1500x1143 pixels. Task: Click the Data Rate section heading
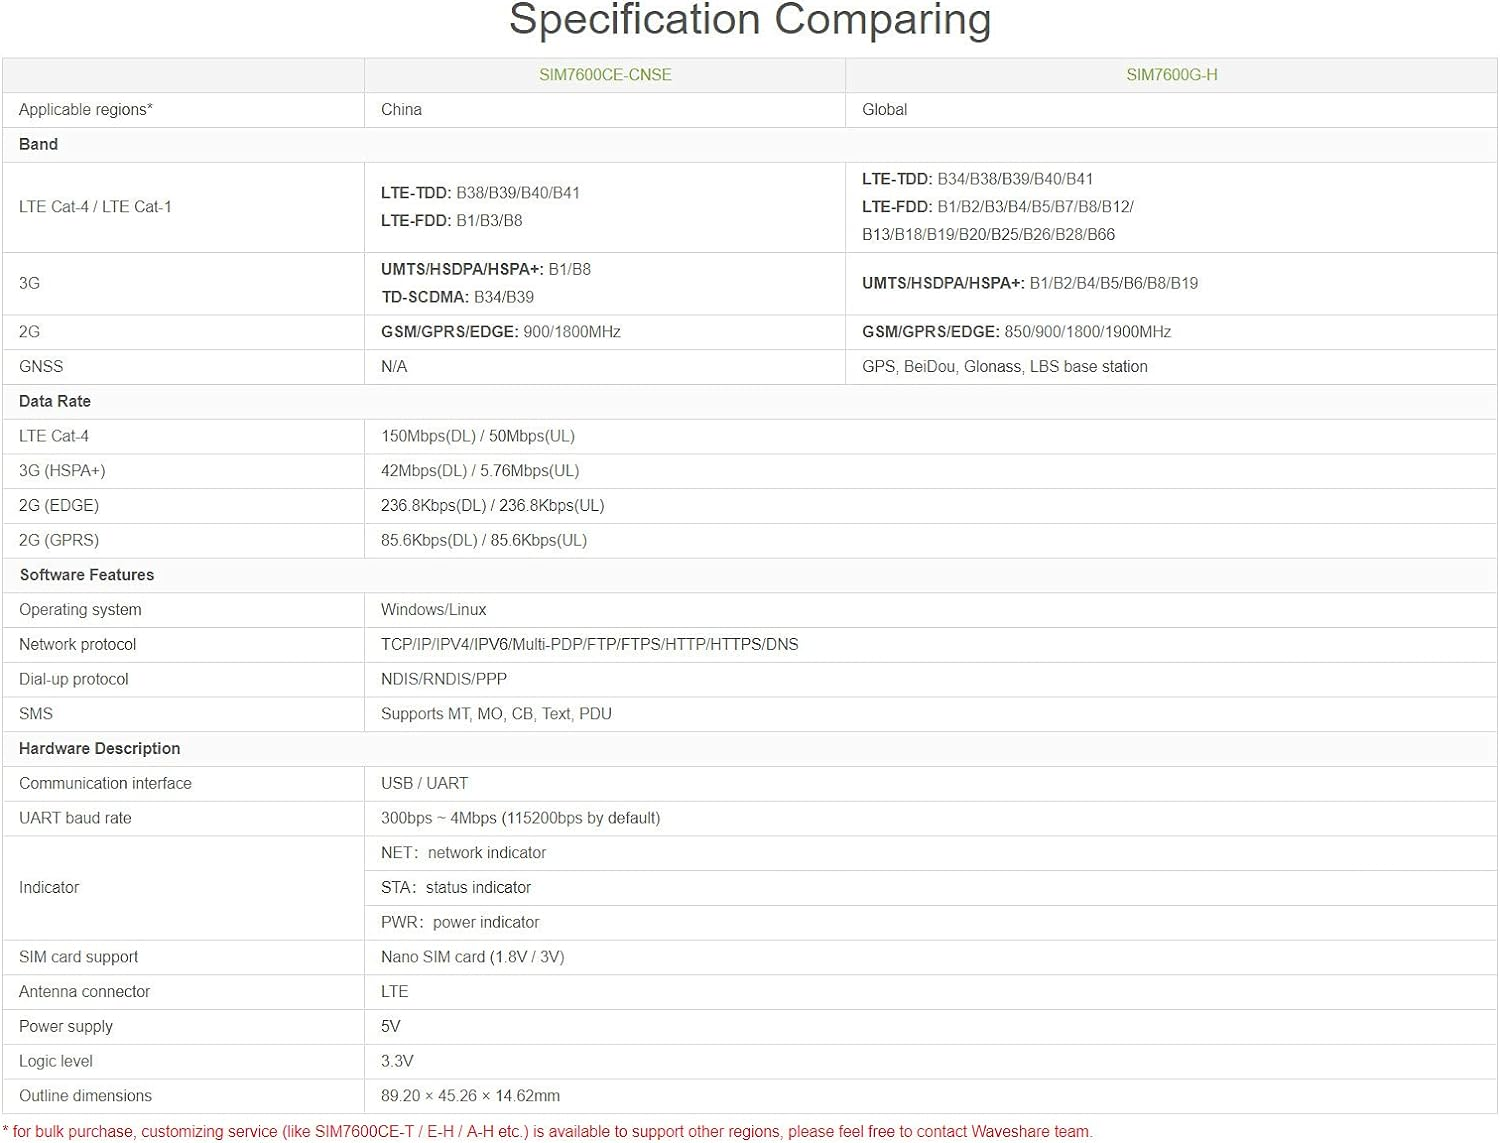click(55, 401)
